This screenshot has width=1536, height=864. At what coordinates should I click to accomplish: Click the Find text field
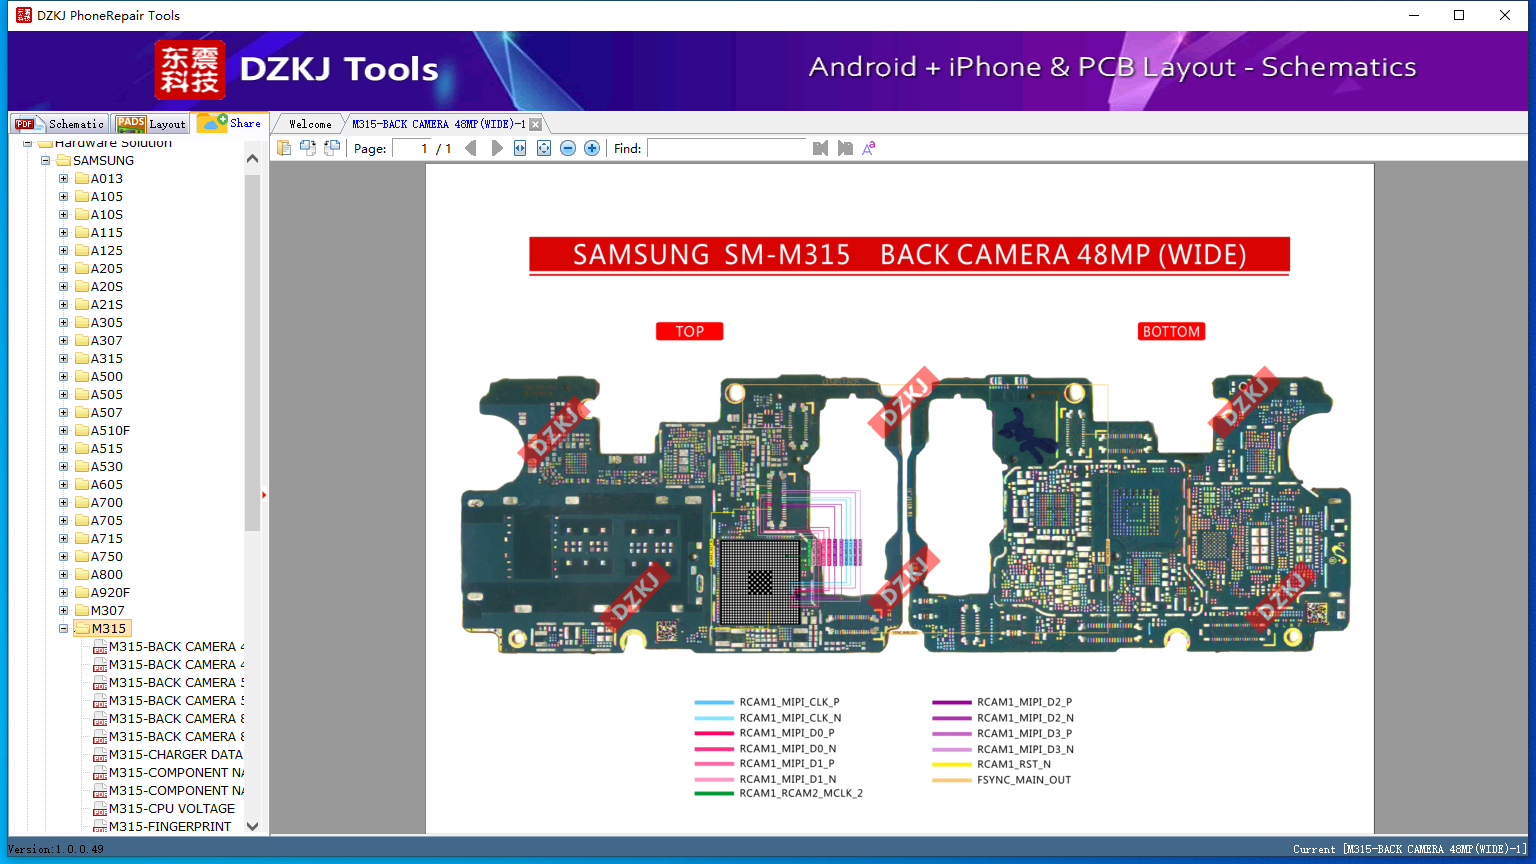pos(727,148)
